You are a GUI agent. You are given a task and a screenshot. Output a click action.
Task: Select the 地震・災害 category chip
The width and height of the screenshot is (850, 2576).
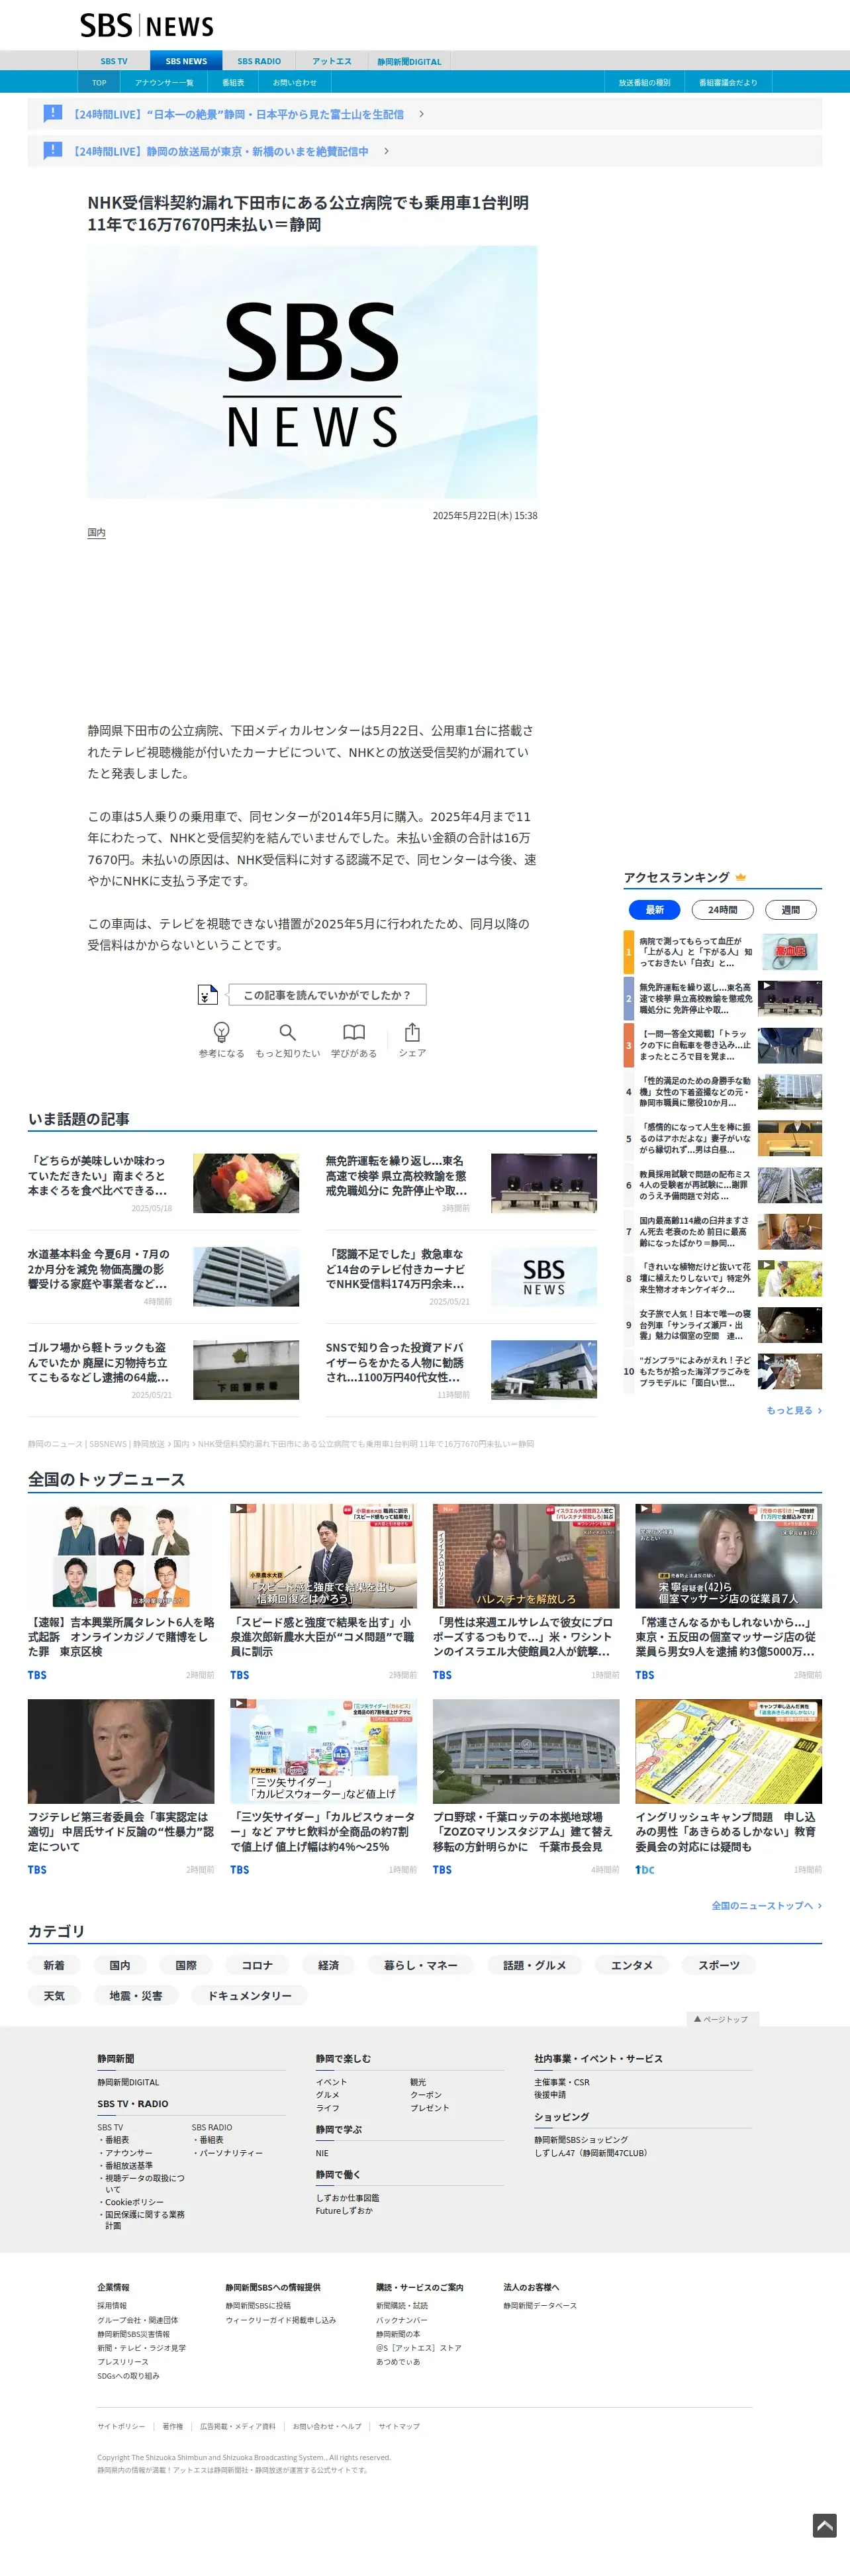pos(136,1995)
